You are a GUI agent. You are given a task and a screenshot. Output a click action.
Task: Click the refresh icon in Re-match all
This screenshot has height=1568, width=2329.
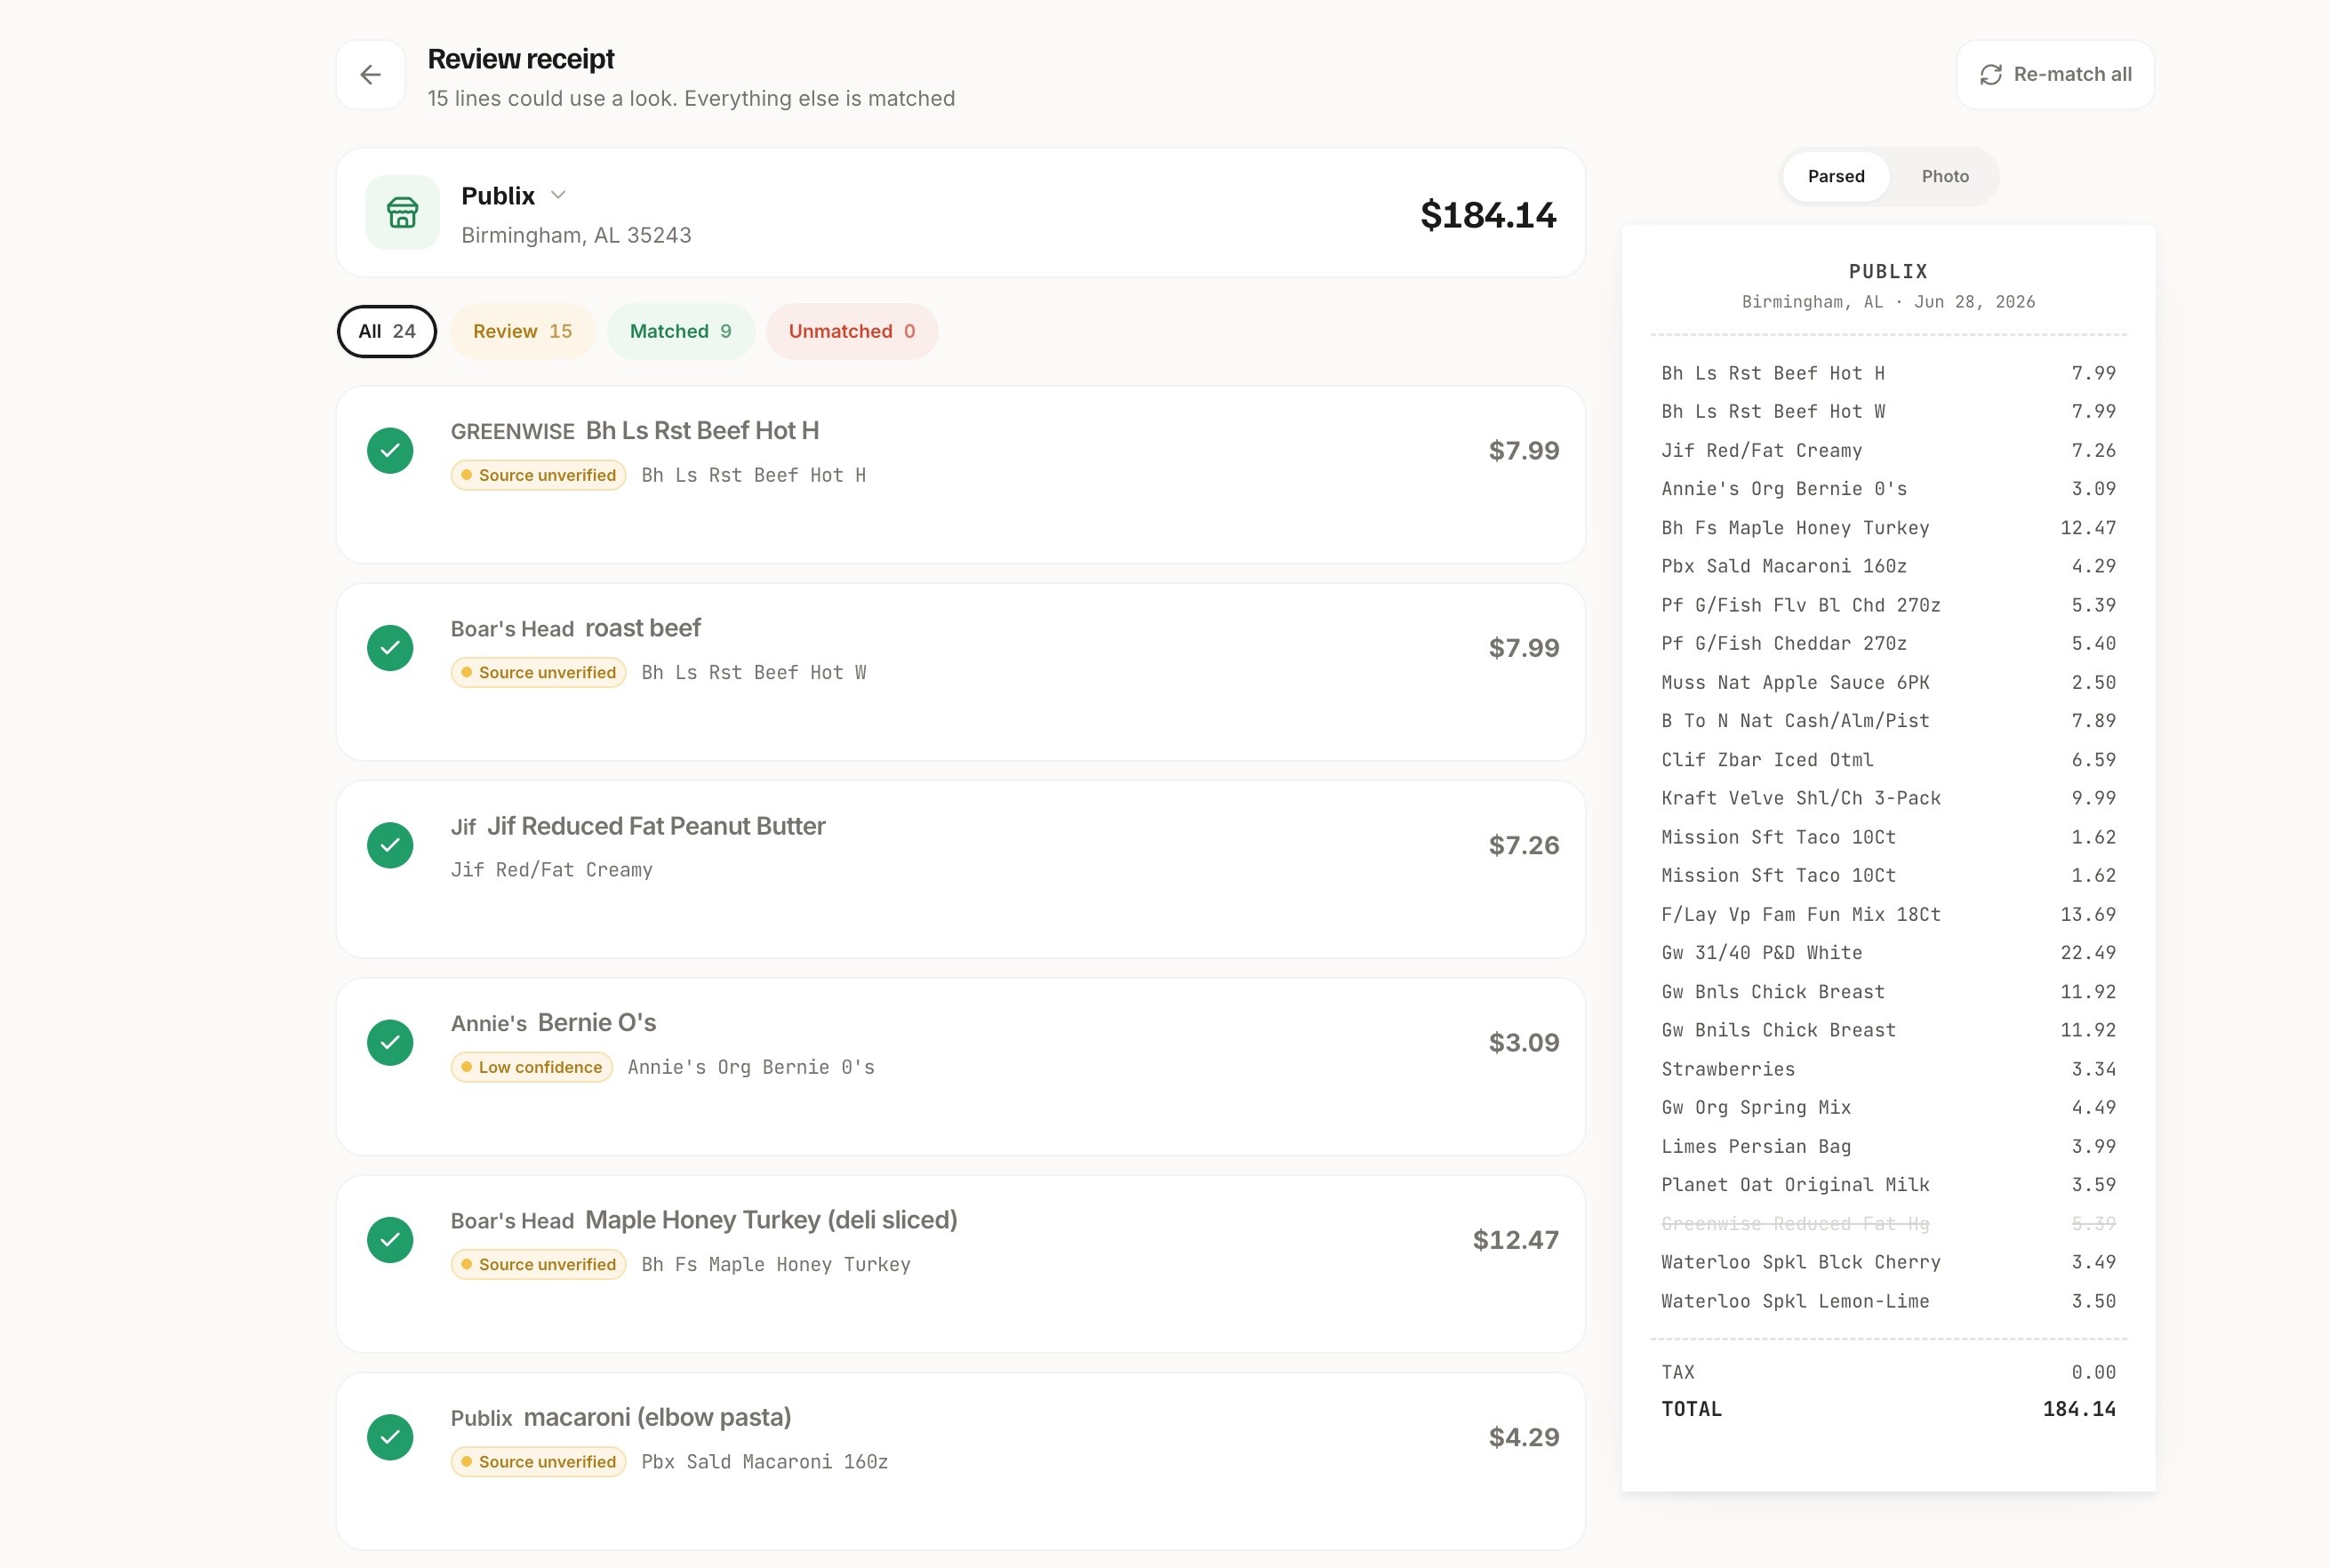click(1990, 75)
